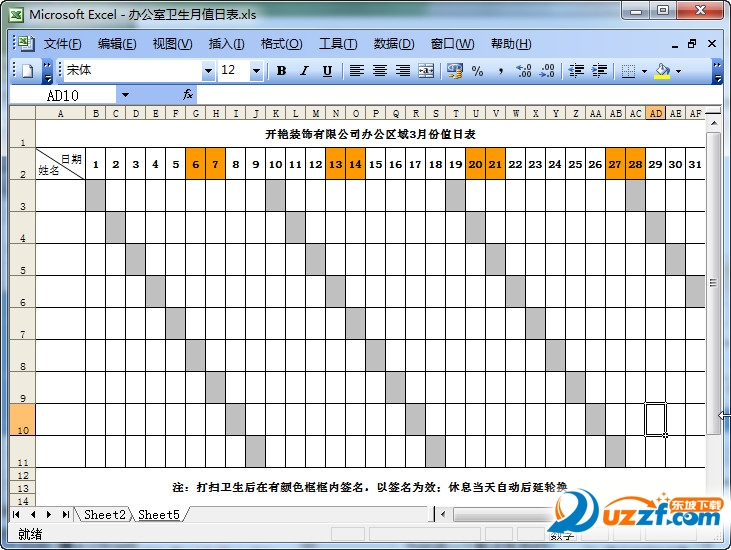
Task: Close the workbook document window
Action: (x=712, y=44)
